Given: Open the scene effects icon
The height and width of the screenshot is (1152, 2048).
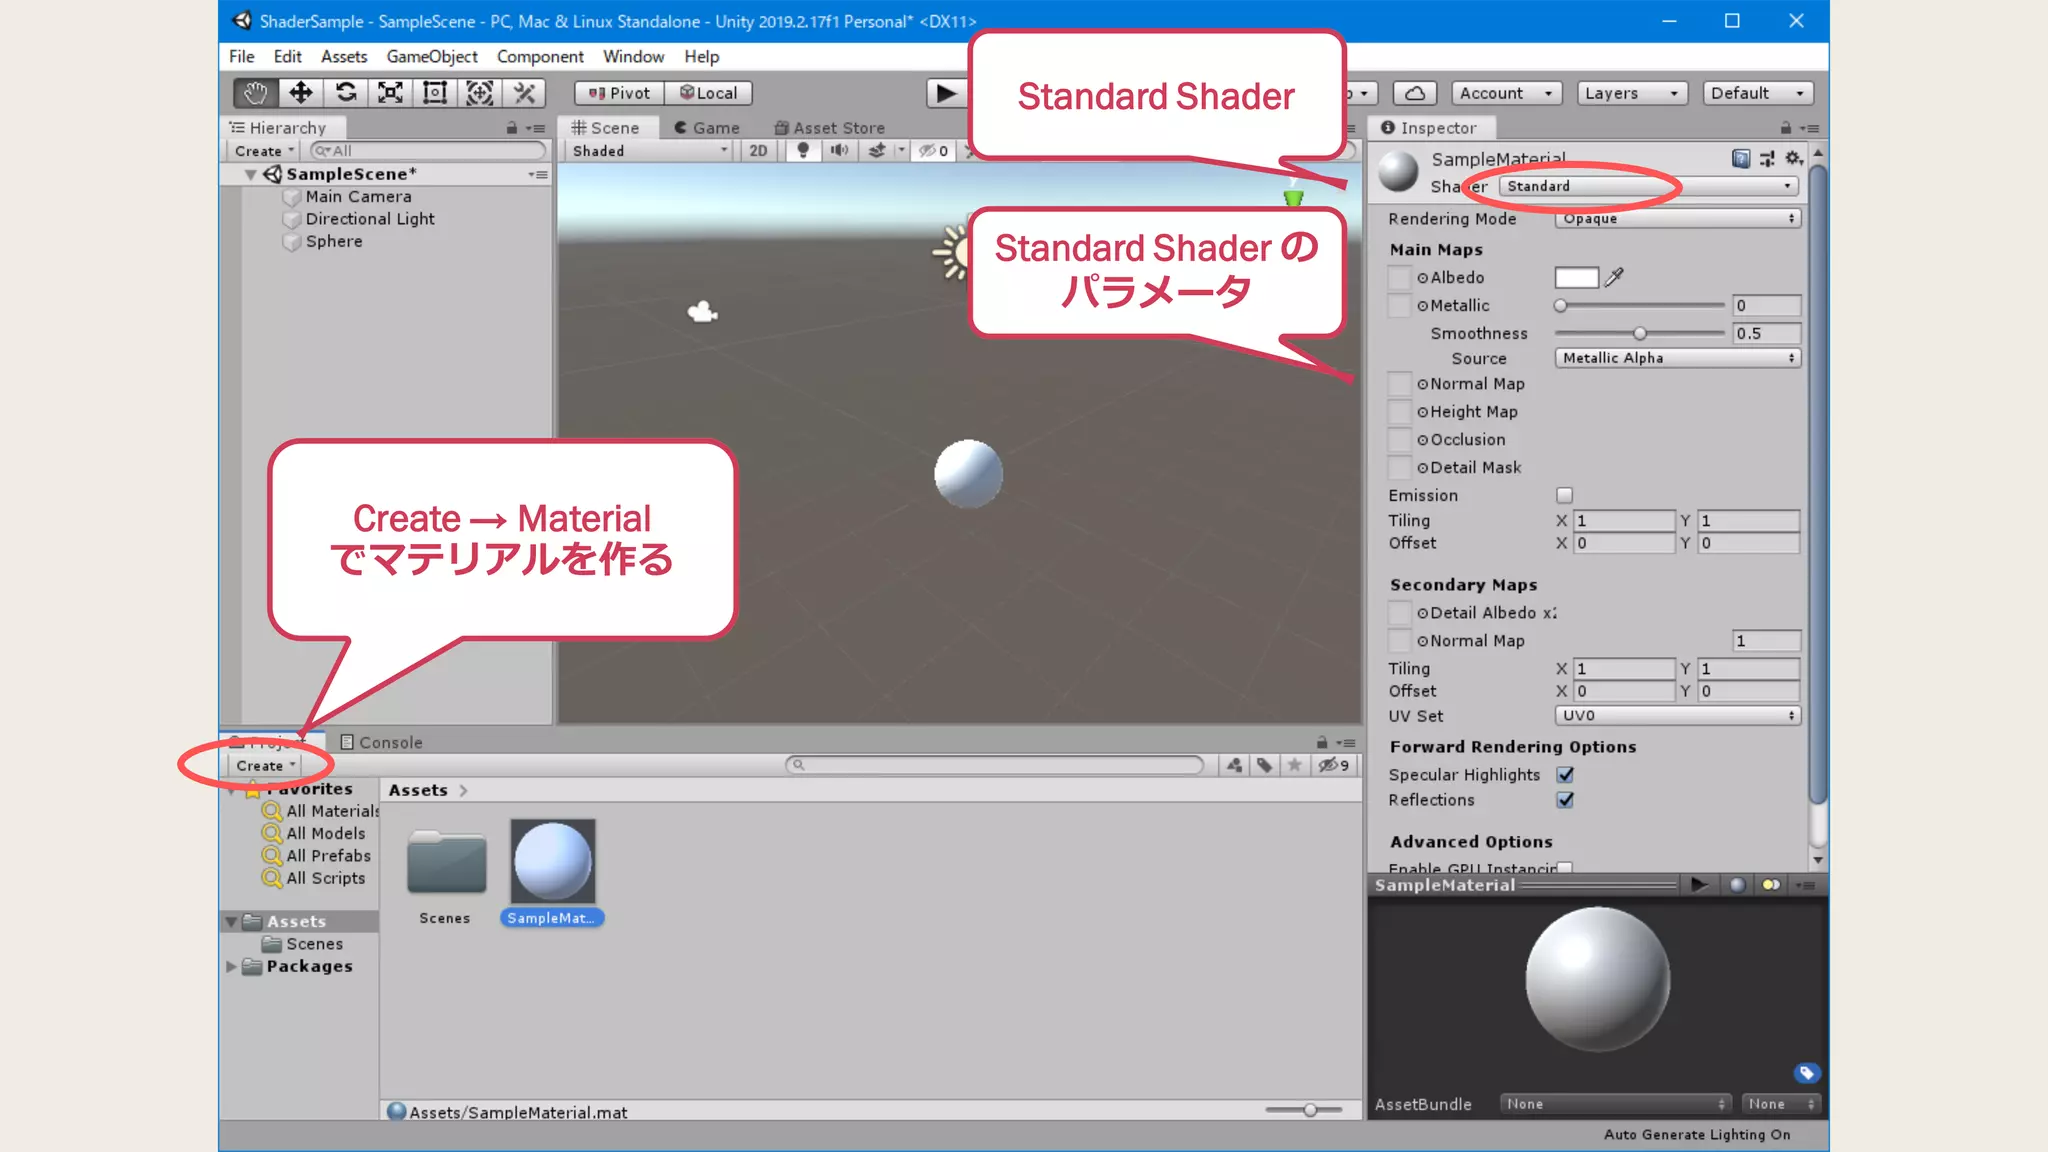Looking at the screenshot, I should [x=877, y=150].
